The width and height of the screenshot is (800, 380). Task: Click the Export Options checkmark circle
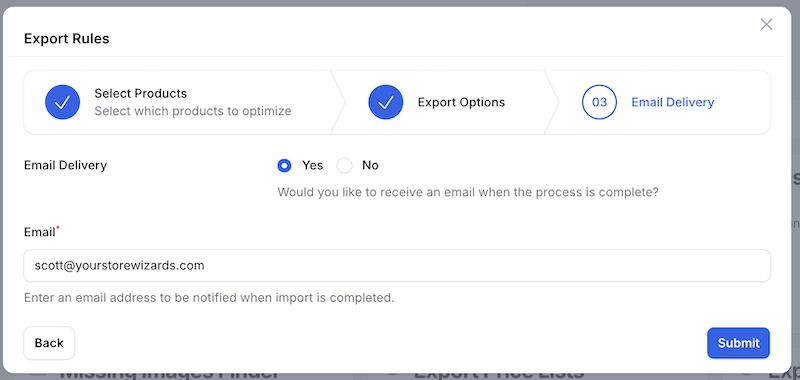386,102
